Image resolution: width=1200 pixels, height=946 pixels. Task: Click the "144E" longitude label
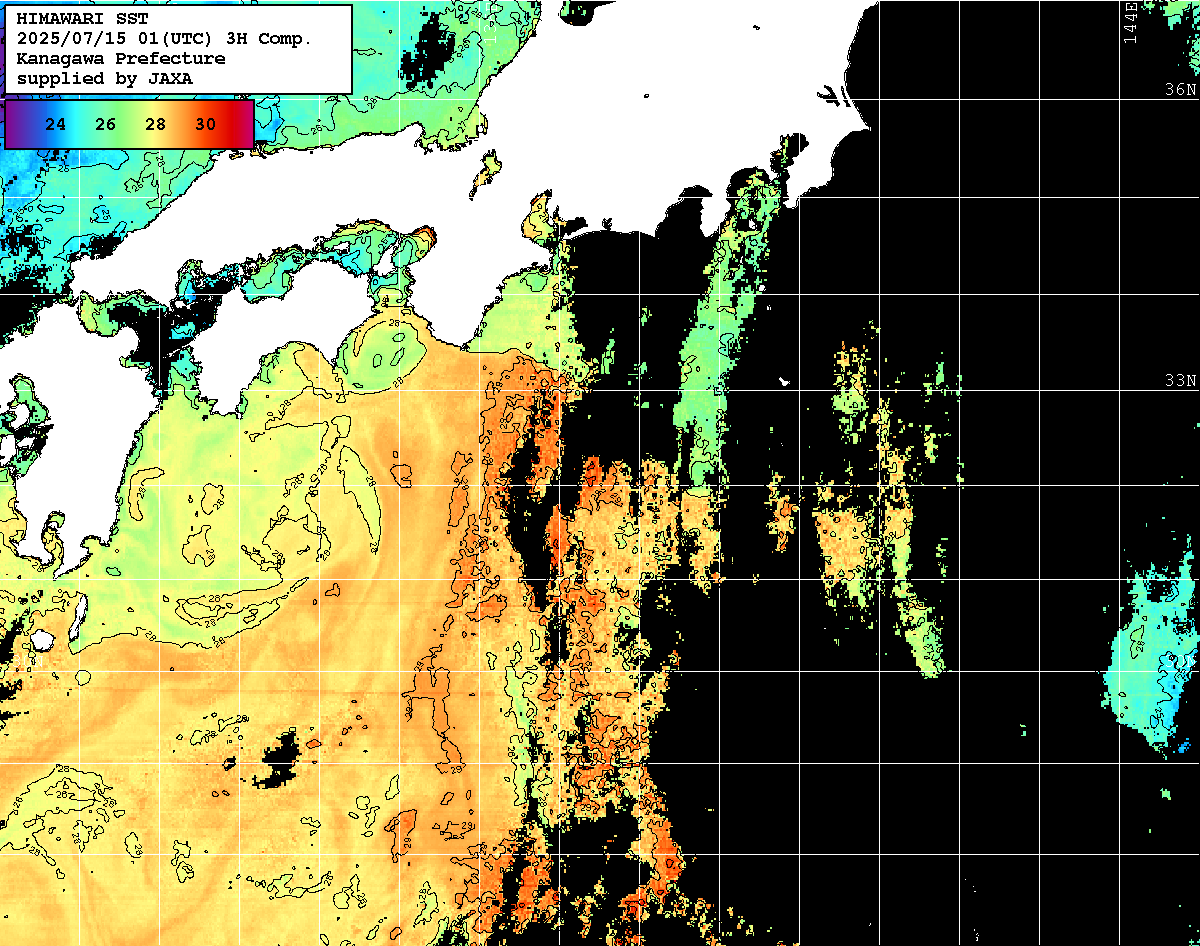1131,22
